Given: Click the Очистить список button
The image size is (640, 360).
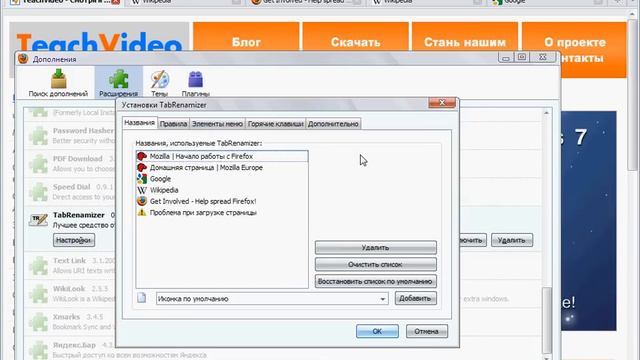Looking at the screenshot, I should coord(376,264).
